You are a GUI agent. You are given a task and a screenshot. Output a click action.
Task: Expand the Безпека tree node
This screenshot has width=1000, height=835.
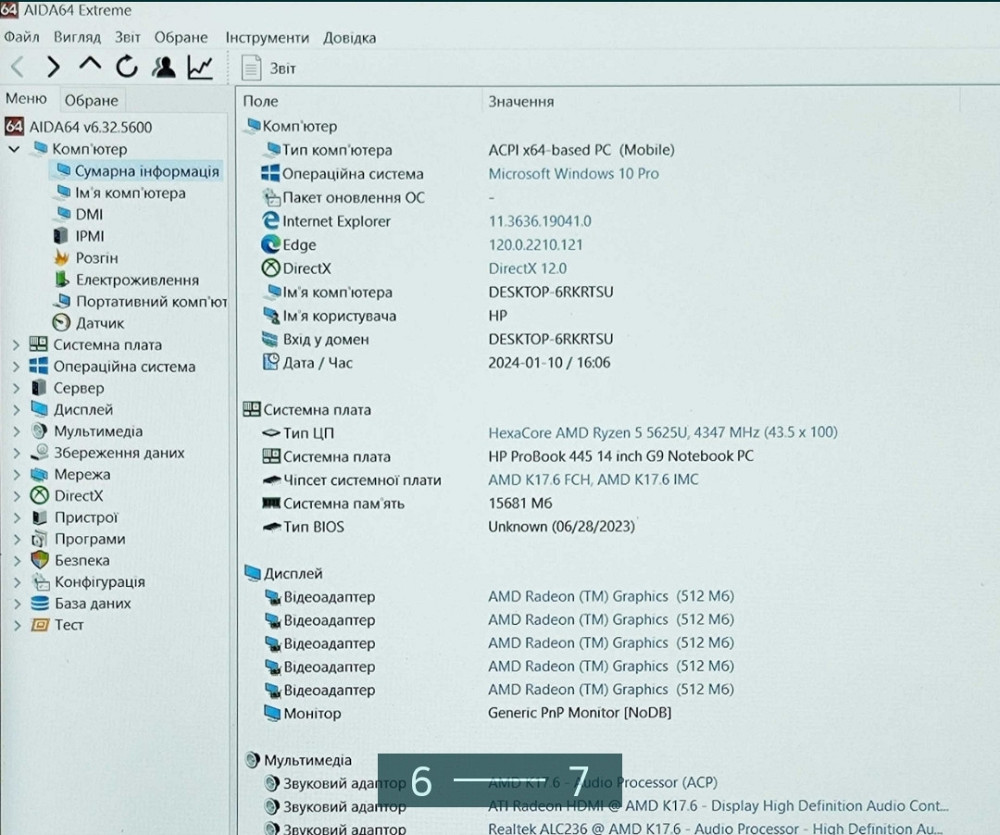point(15,561)
